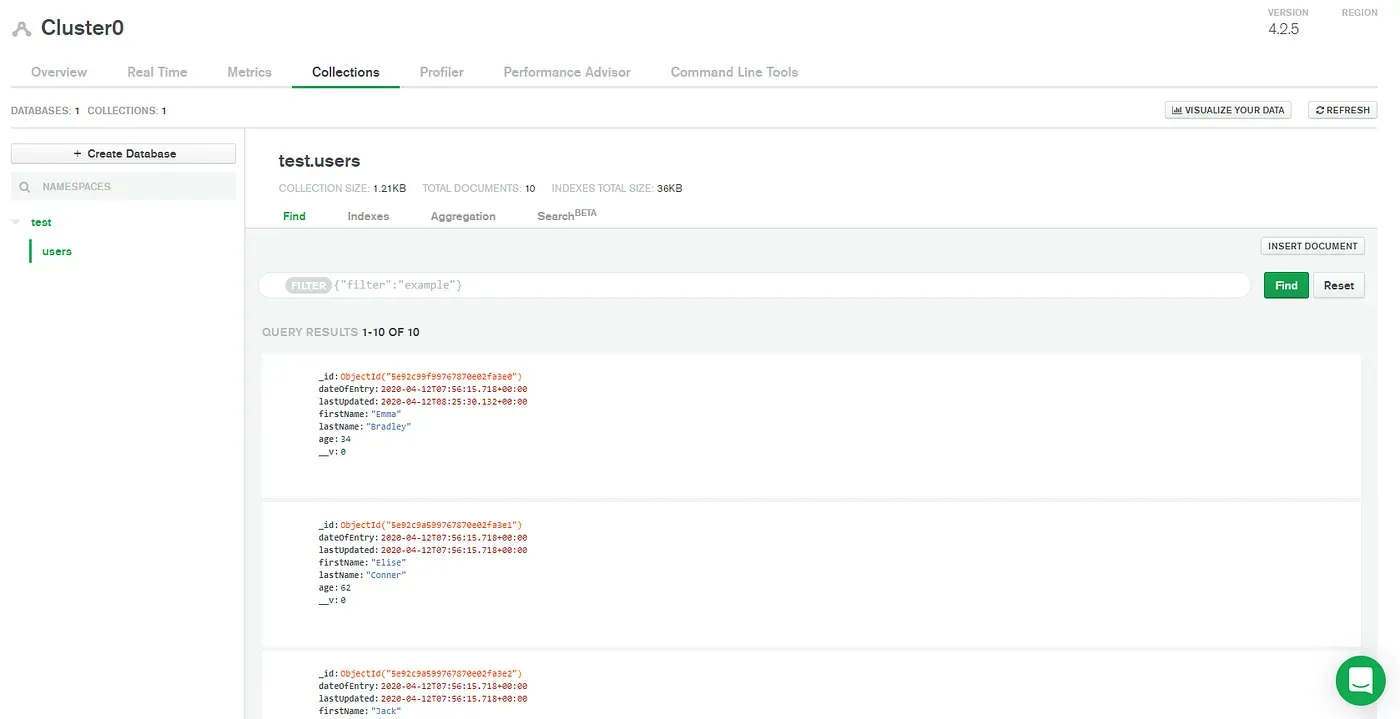Click the ObjectId ending fa3e2

pyautogui.click(x=431, y=674)
